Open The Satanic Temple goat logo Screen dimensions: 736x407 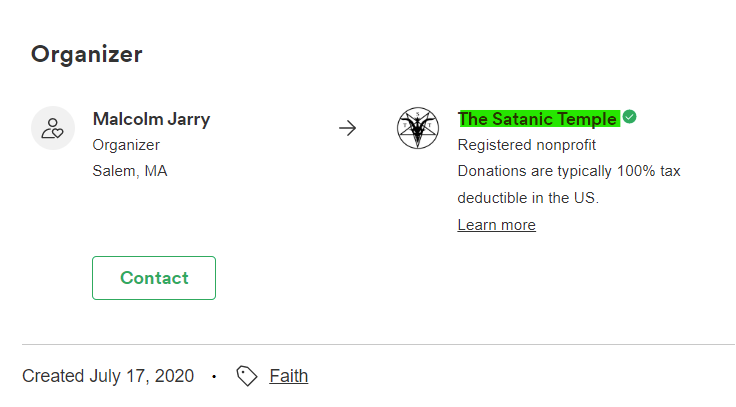click(418, 128)
